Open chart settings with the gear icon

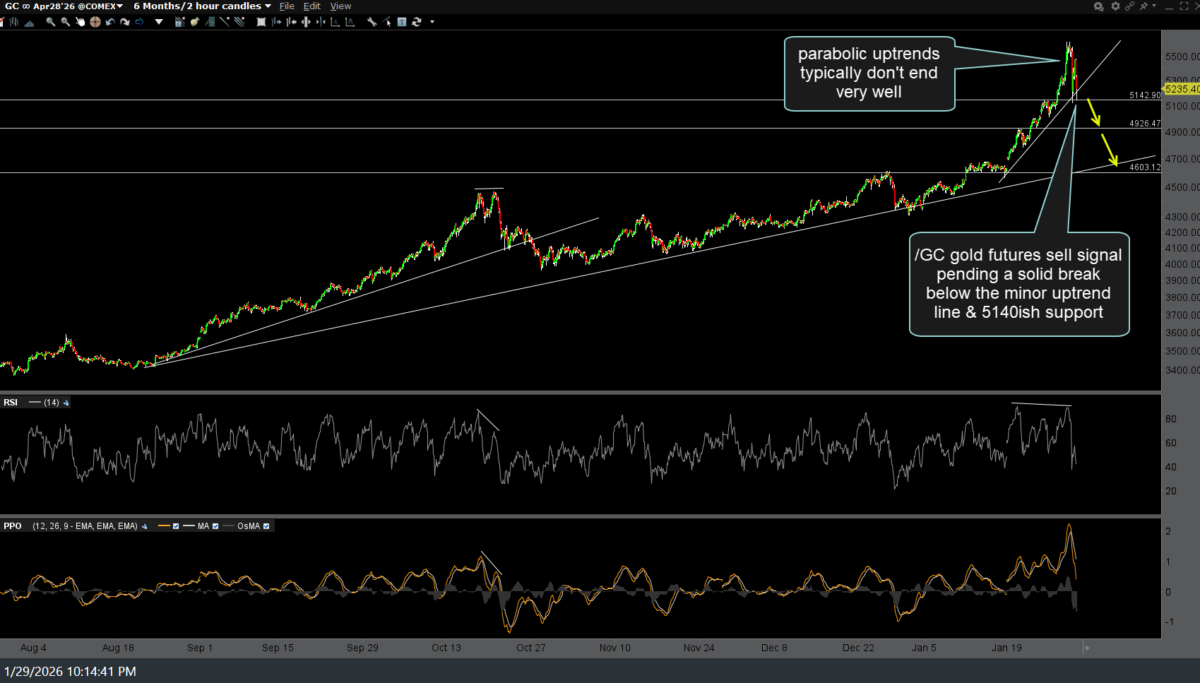1115,6
